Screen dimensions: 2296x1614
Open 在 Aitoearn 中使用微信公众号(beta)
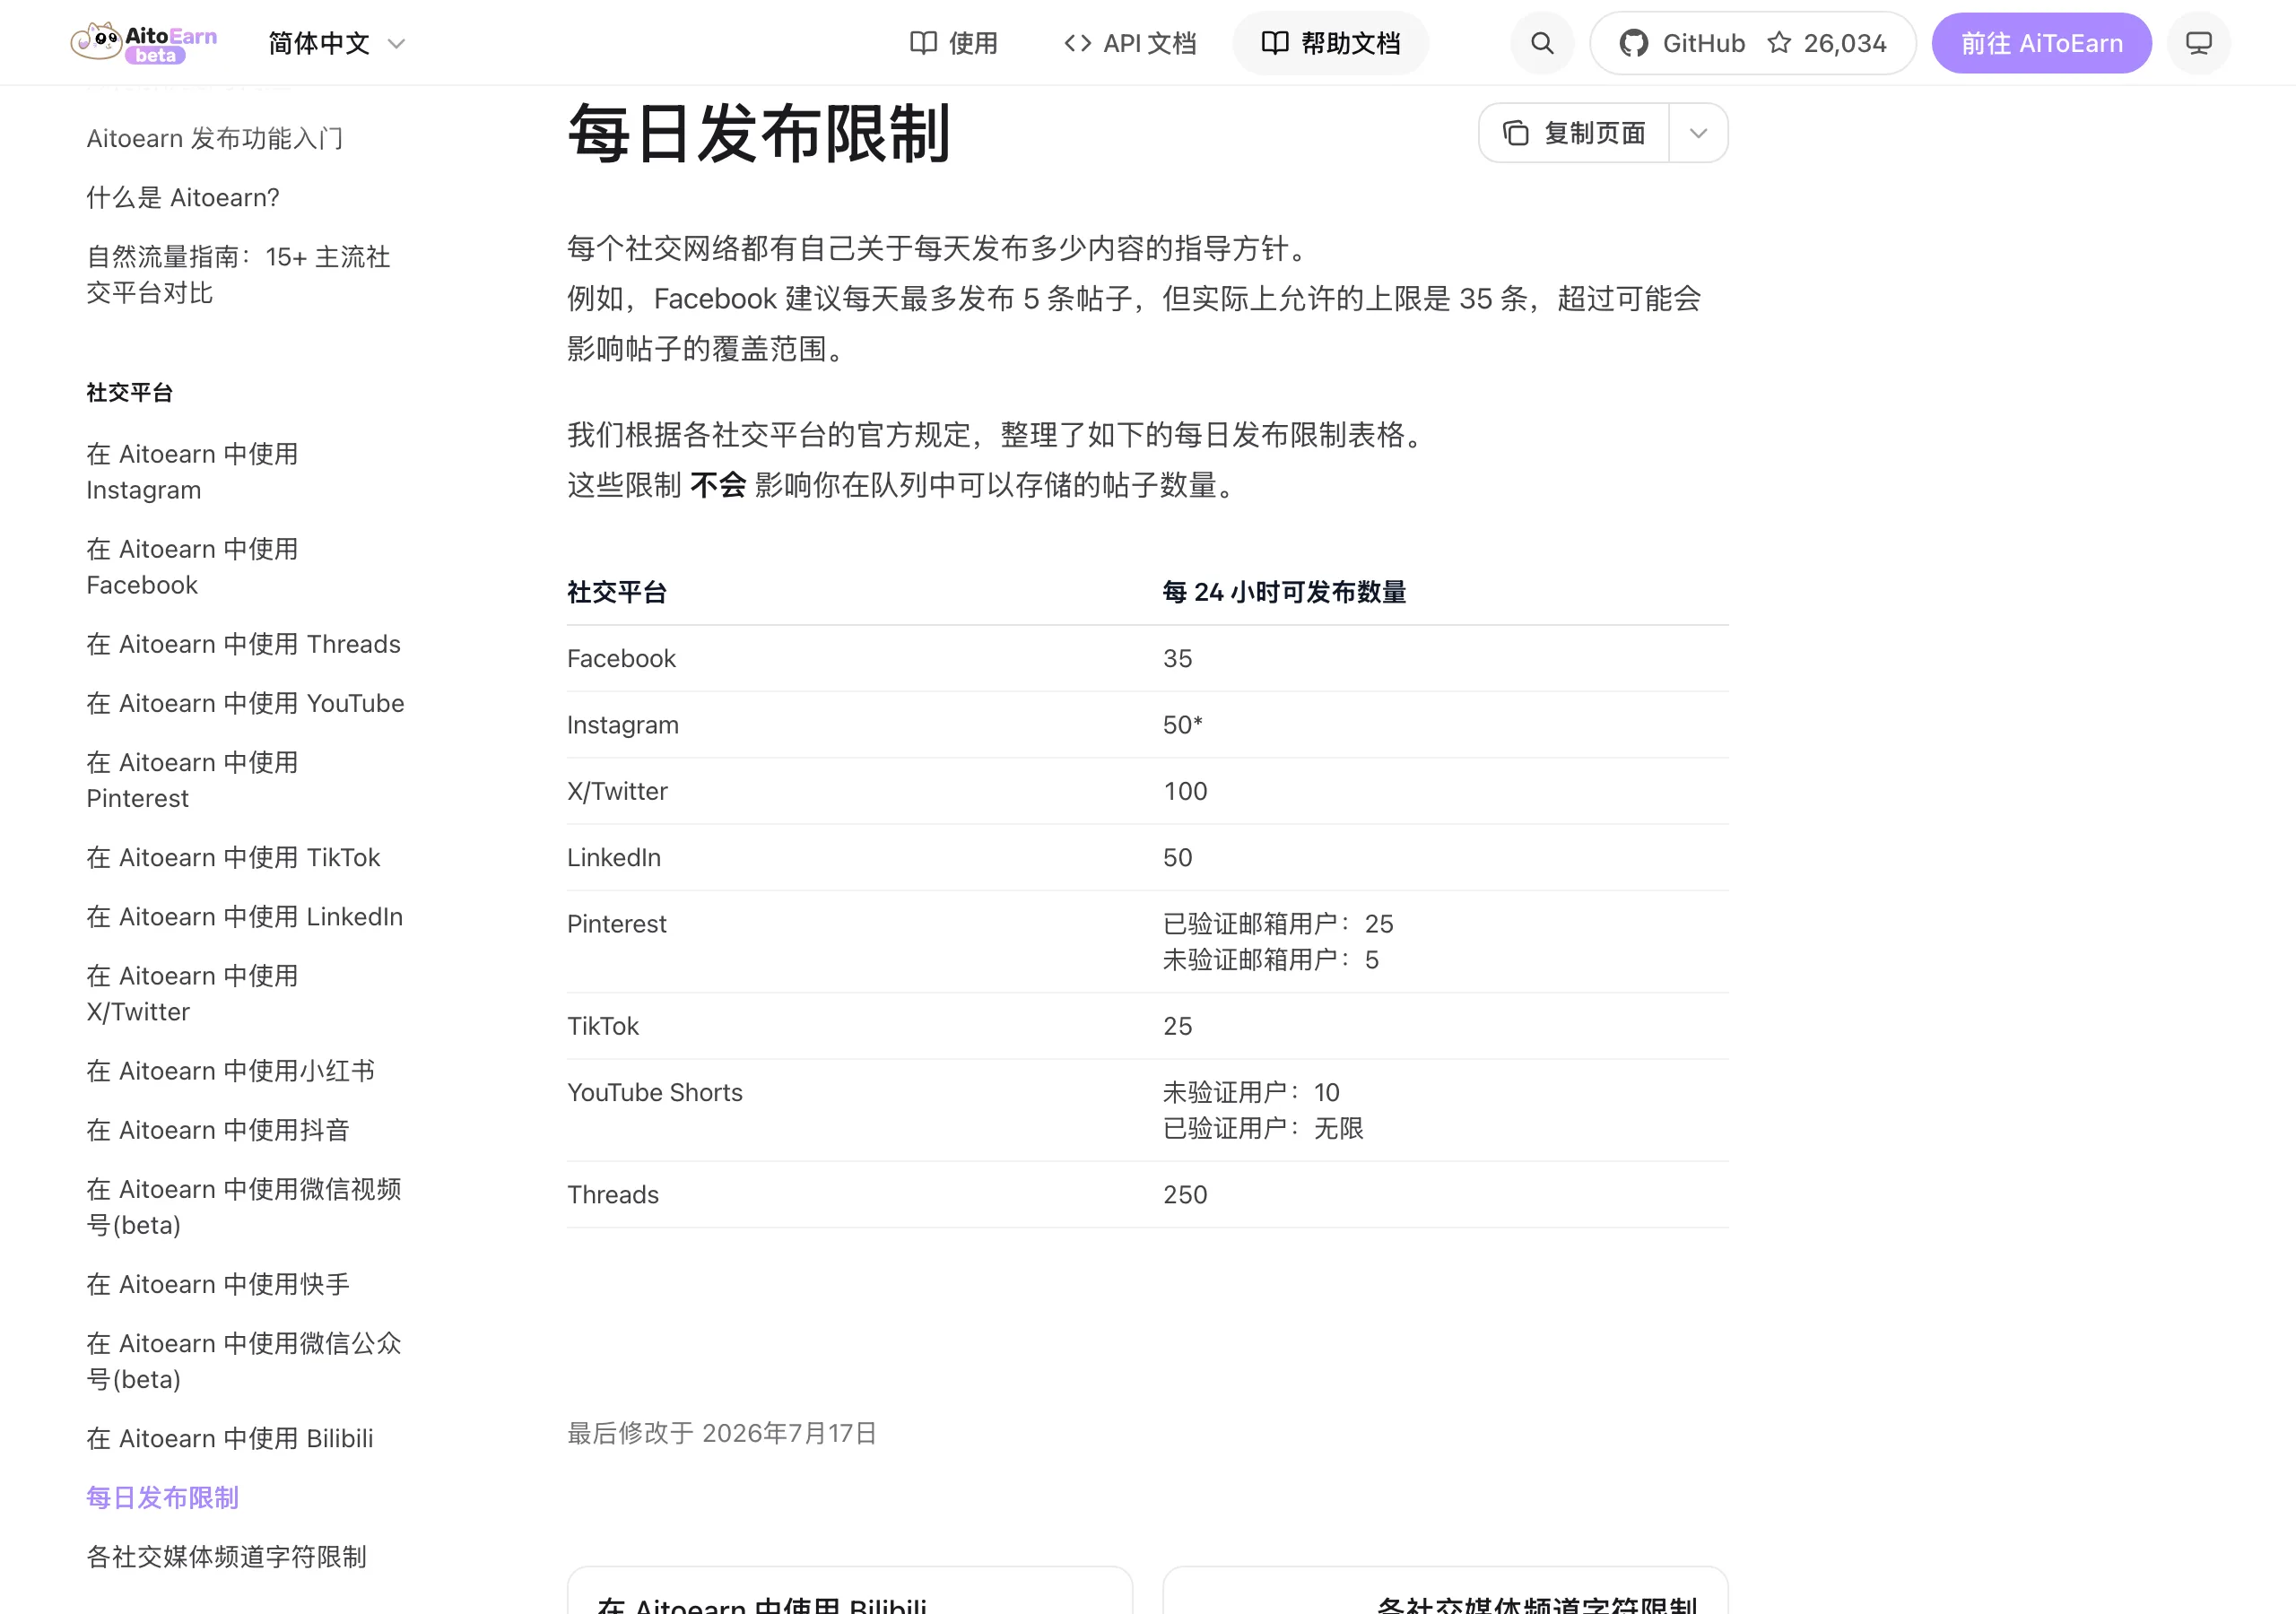coord(243,1359)
